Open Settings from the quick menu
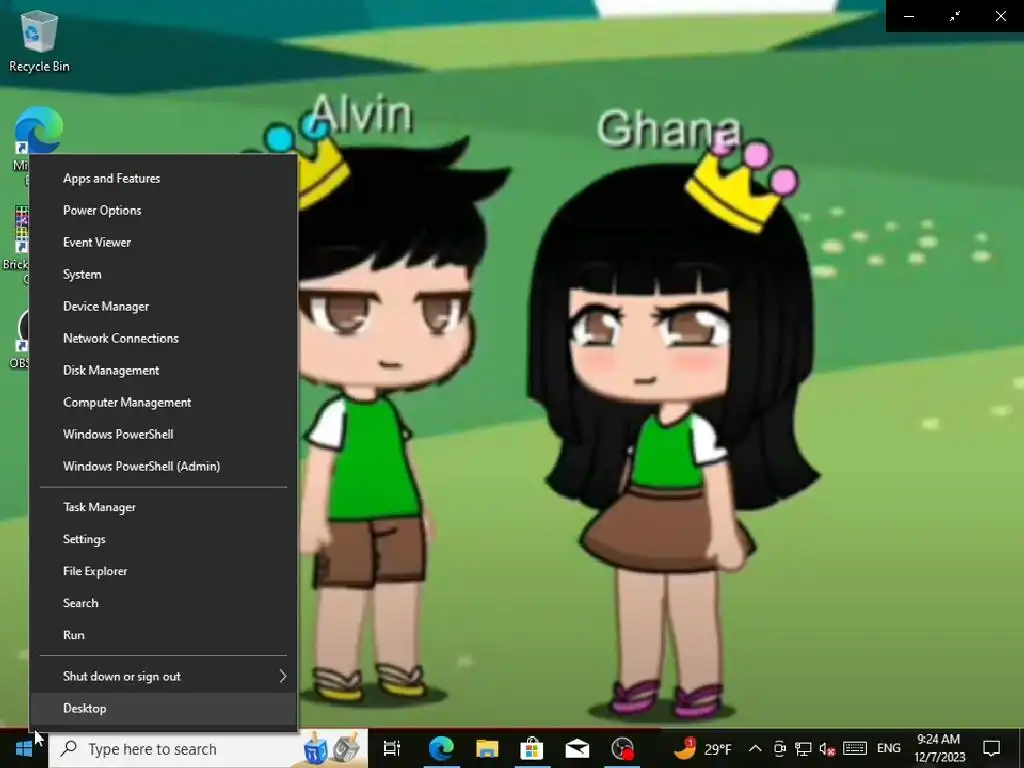The image size is (1024, 768). [x=163, y=539]
